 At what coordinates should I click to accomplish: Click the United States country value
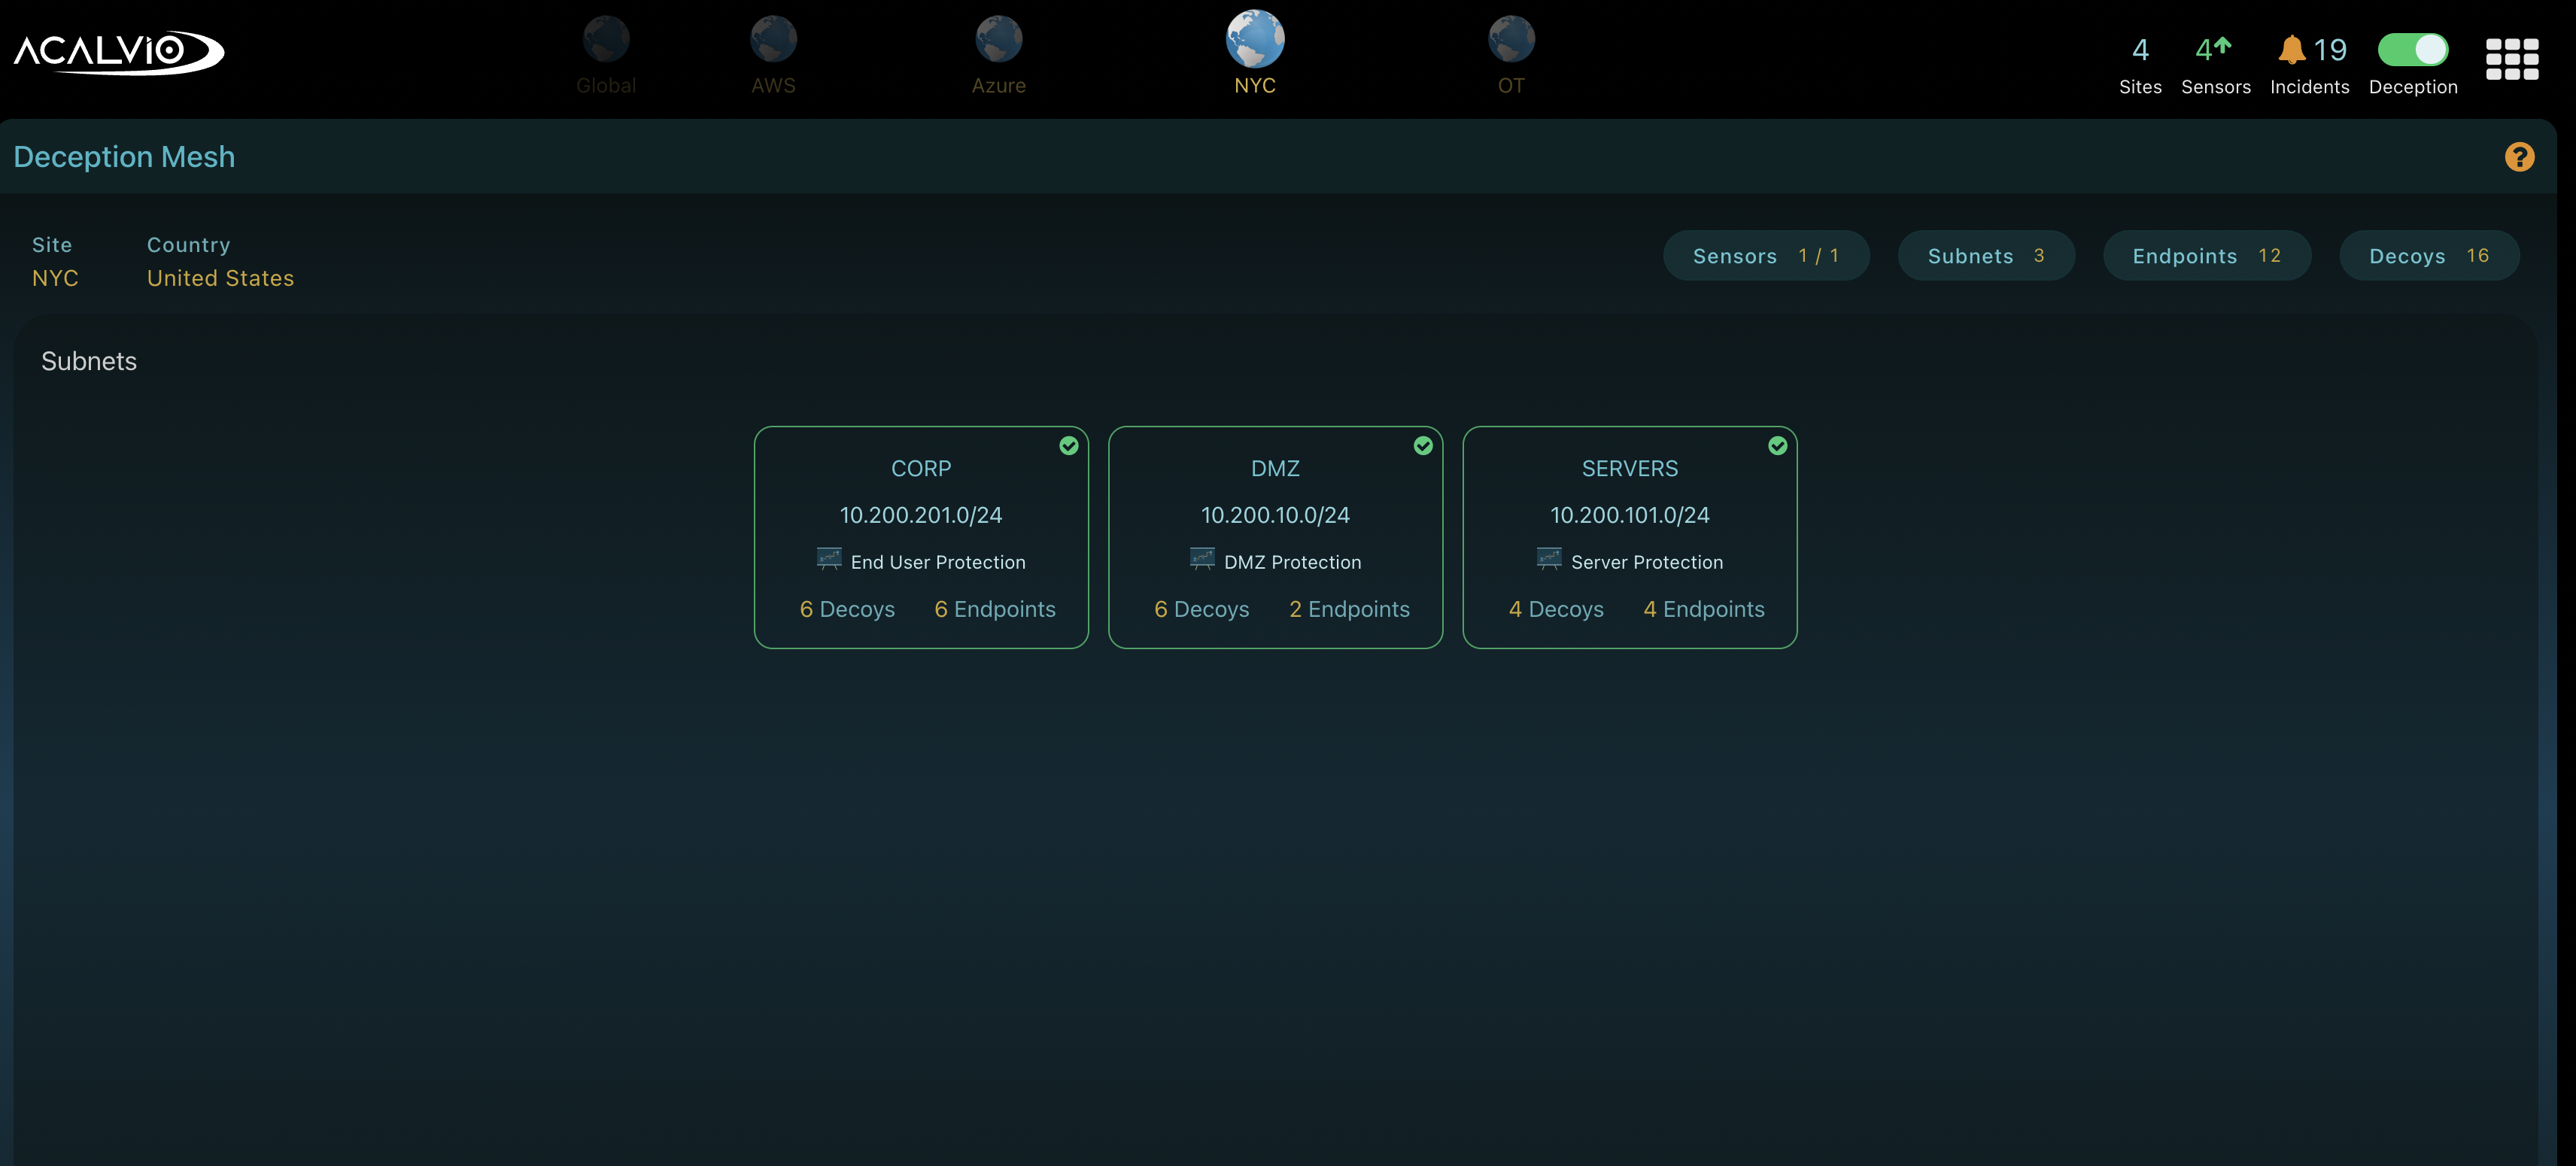click(x=220, y=278)
